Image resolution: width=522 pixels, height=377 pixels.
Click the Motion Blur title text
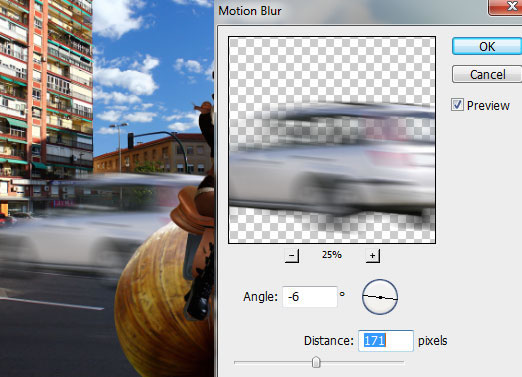(250, 11)
